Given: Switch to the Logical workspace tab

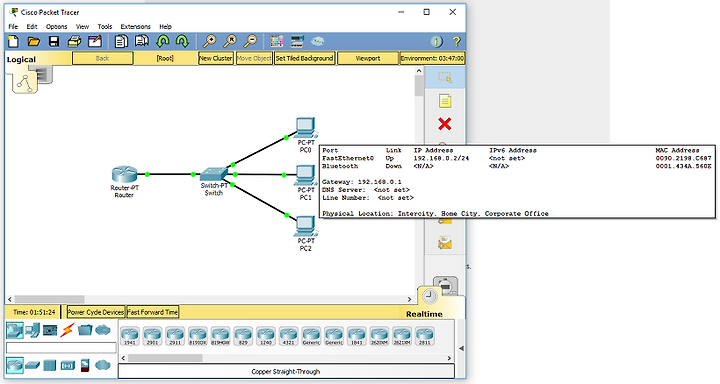Looking at the screenshot, I should (x=21, y=60).
